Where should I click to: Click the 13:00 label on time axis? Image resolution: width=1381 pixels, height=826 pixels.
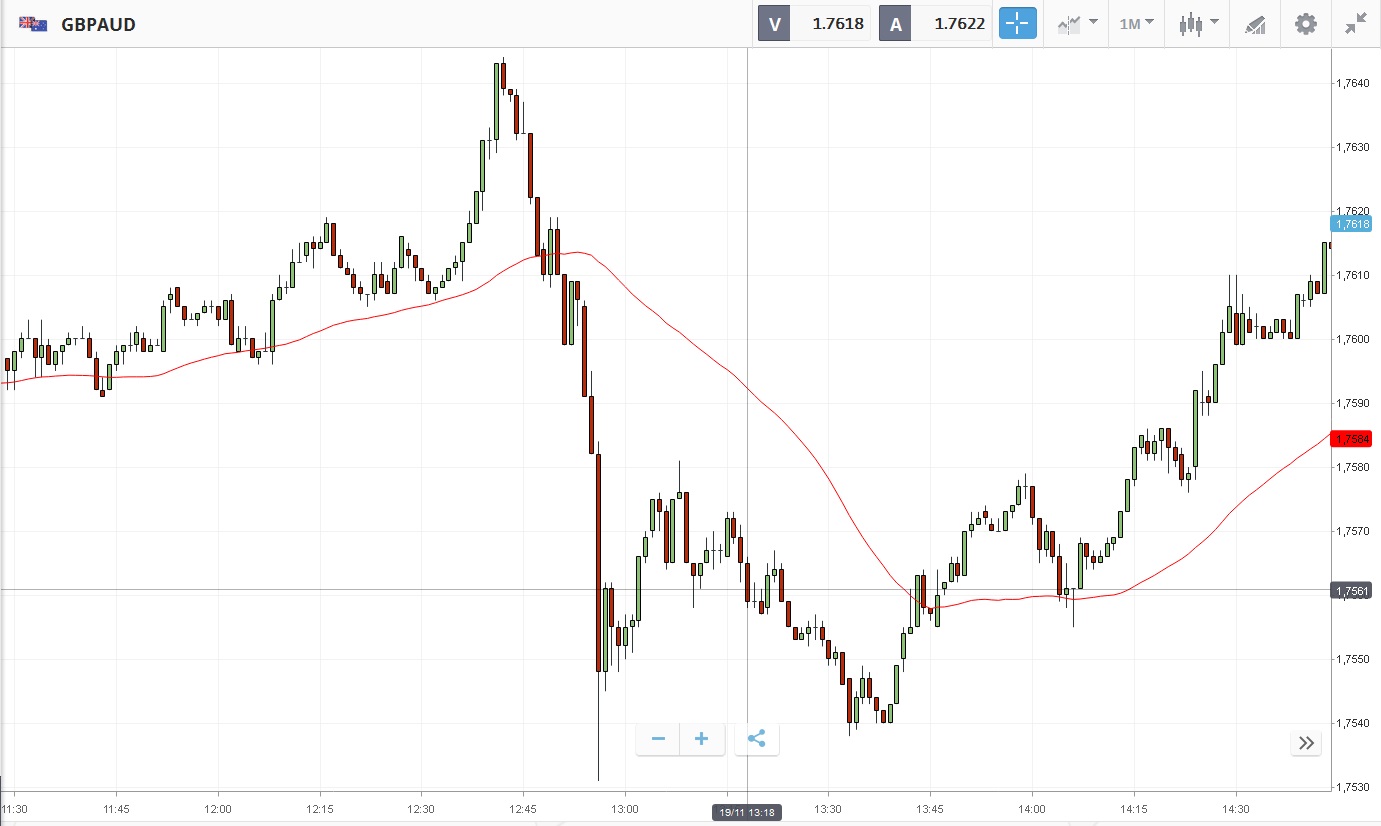625,808
